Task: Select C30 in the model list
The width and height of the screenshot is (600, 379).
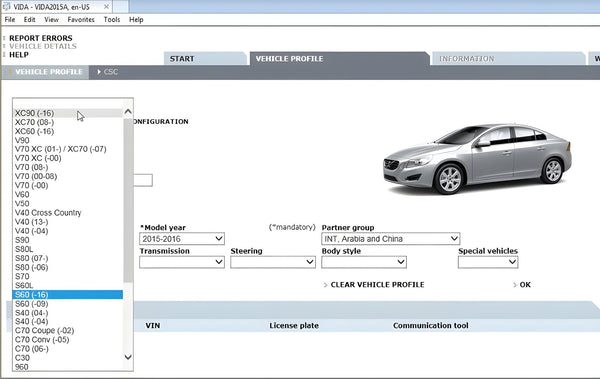Action: click(x=68, y=358)
